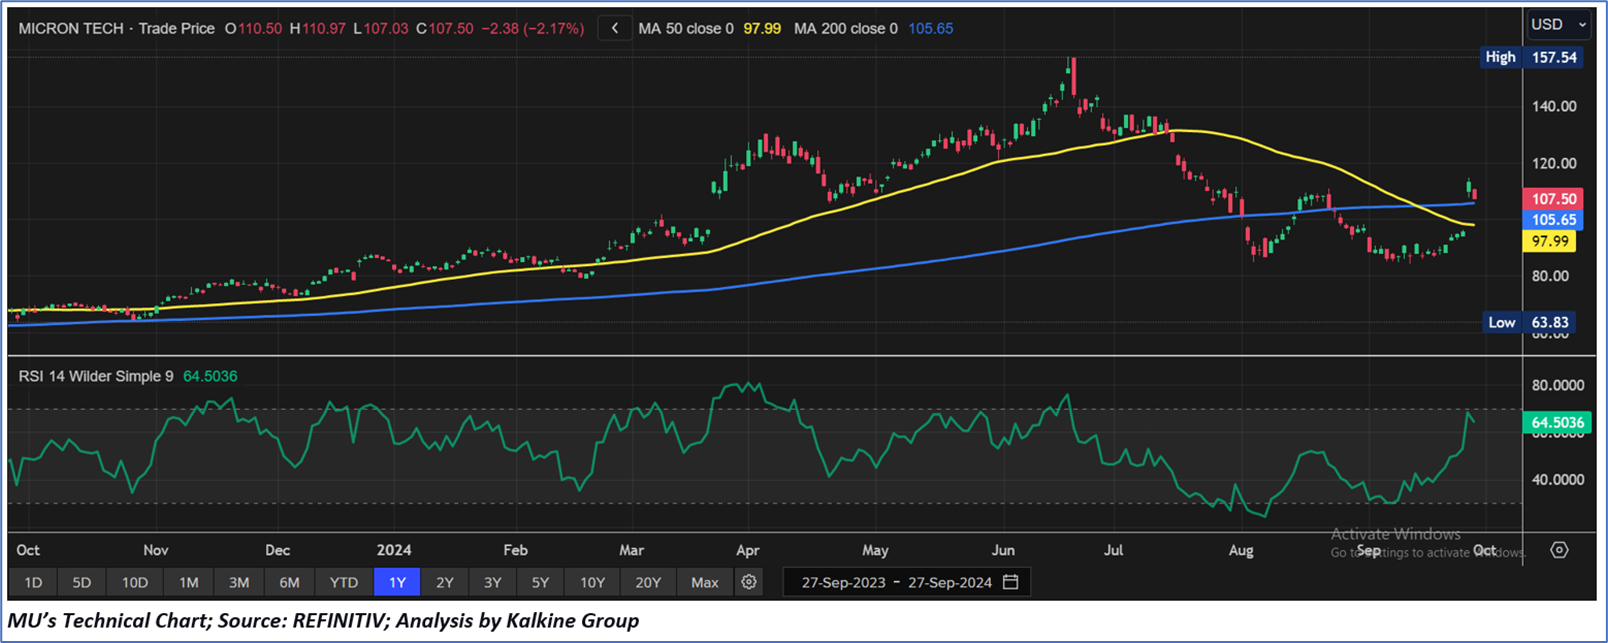Select the 2Y time range

pos(445,582)
